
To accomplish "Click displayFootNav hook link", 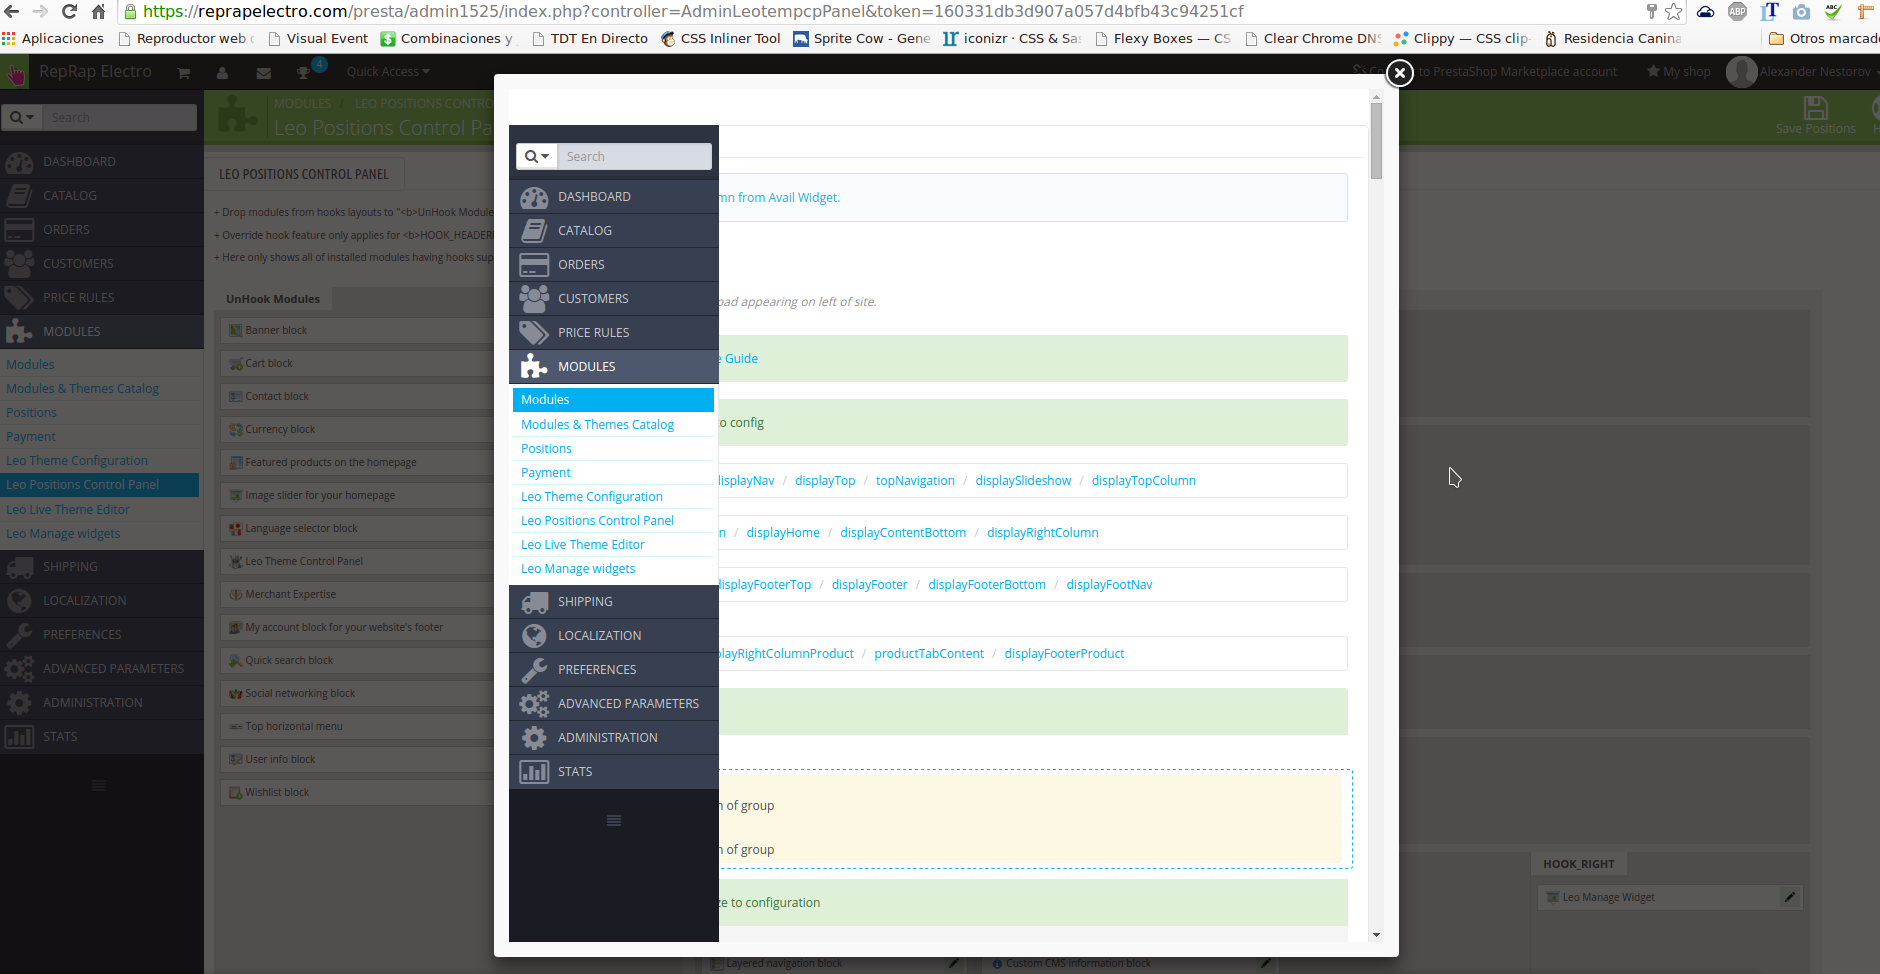I will 1109,585.
